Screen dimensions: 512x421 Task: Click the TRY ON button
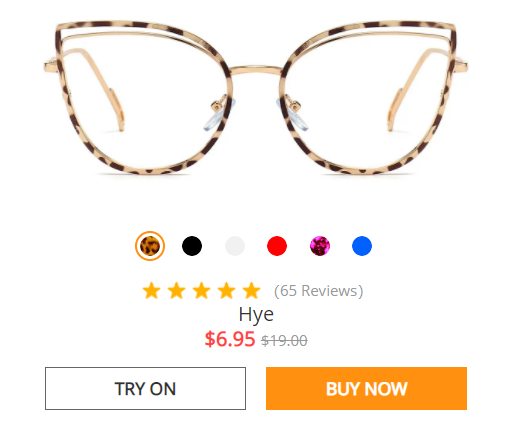point(145,389)
